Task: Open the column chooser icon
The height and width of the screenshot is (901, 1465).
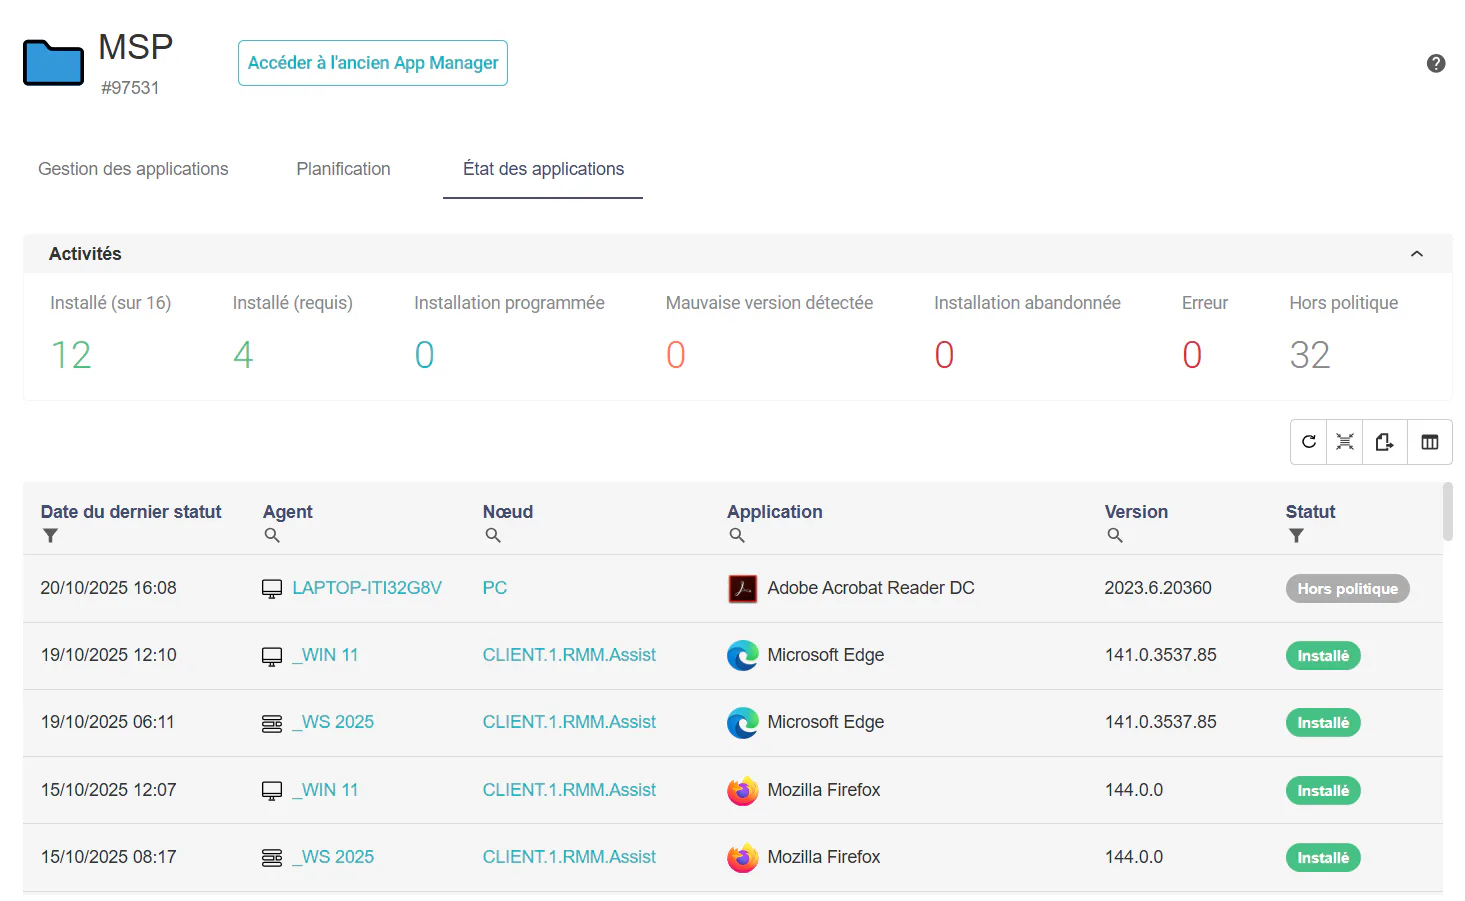Action: (1430, 442)
